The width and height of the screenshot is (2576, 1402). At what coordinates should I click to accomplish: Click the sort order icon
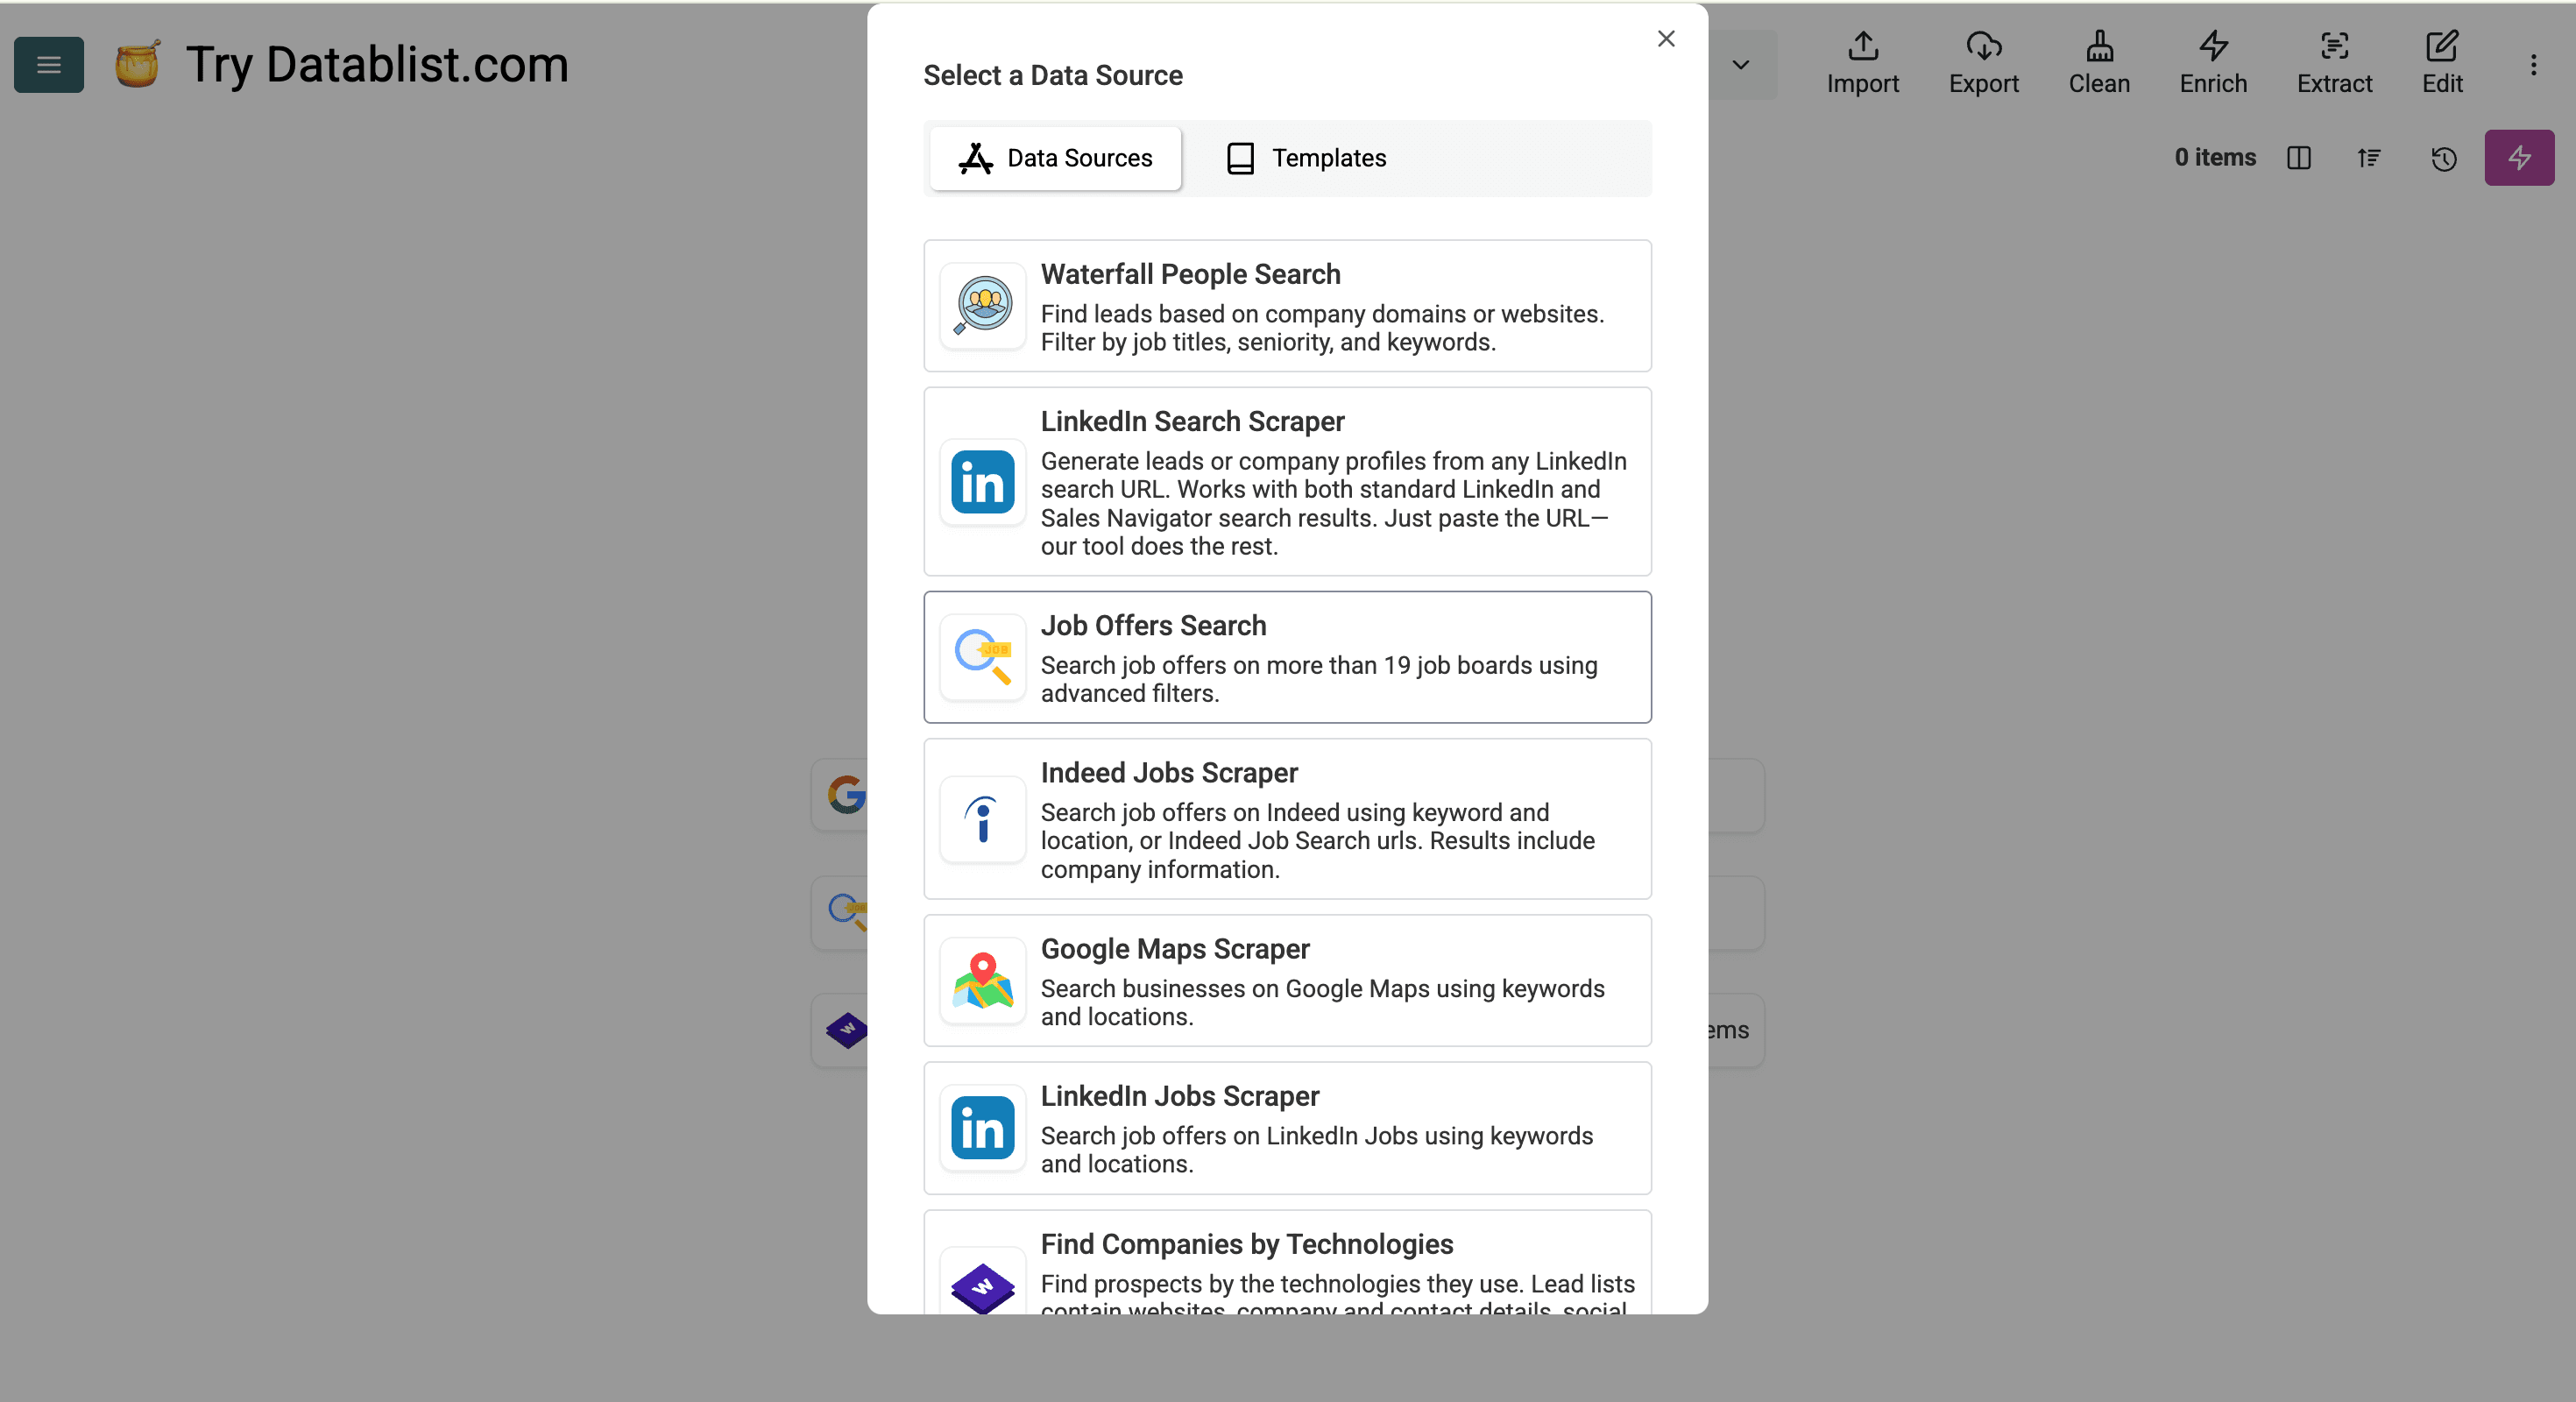click(2368, 158)
